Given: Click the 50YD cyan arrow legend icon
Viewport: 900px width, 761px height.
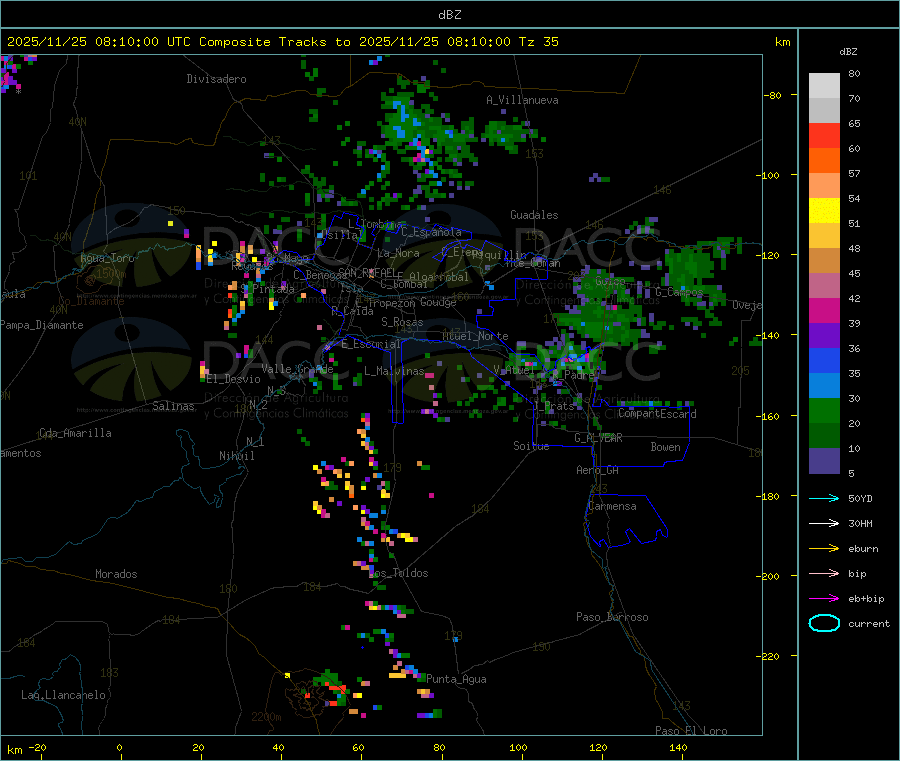Looking at the screenshot, I should [x=824, y=498].
